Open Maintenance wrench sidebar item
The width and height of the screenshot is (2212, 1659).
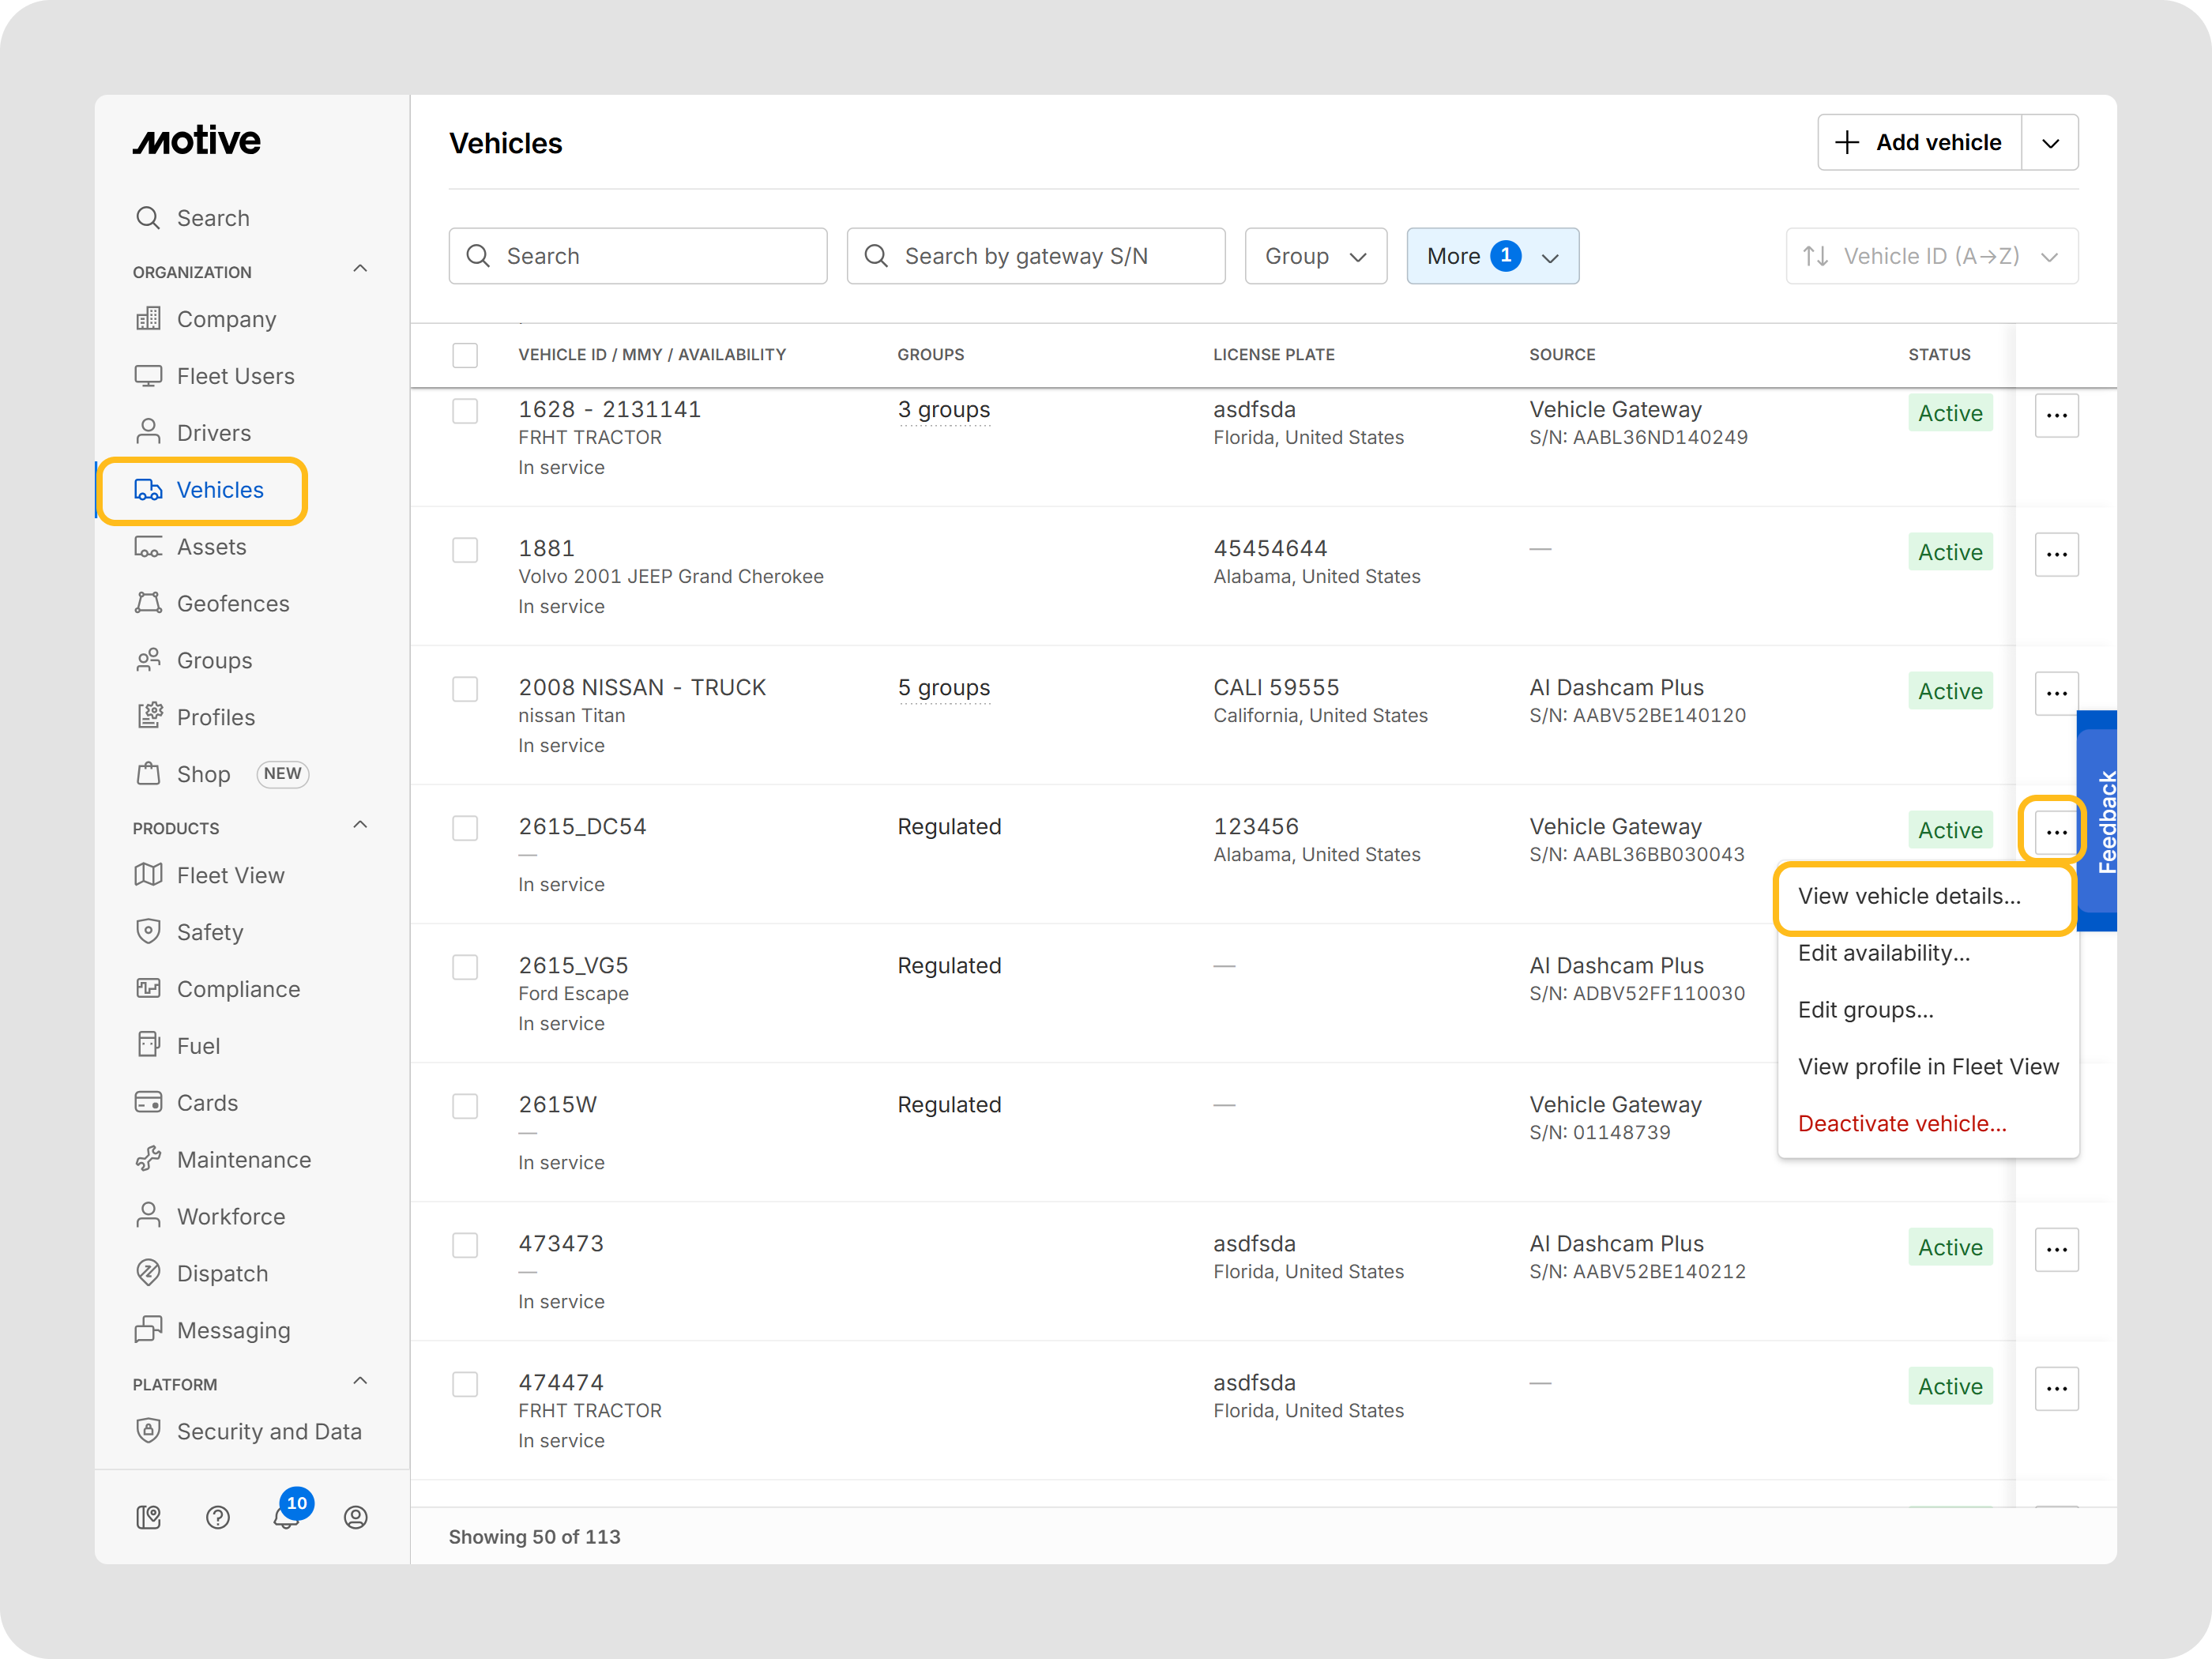pos(243,1159)
